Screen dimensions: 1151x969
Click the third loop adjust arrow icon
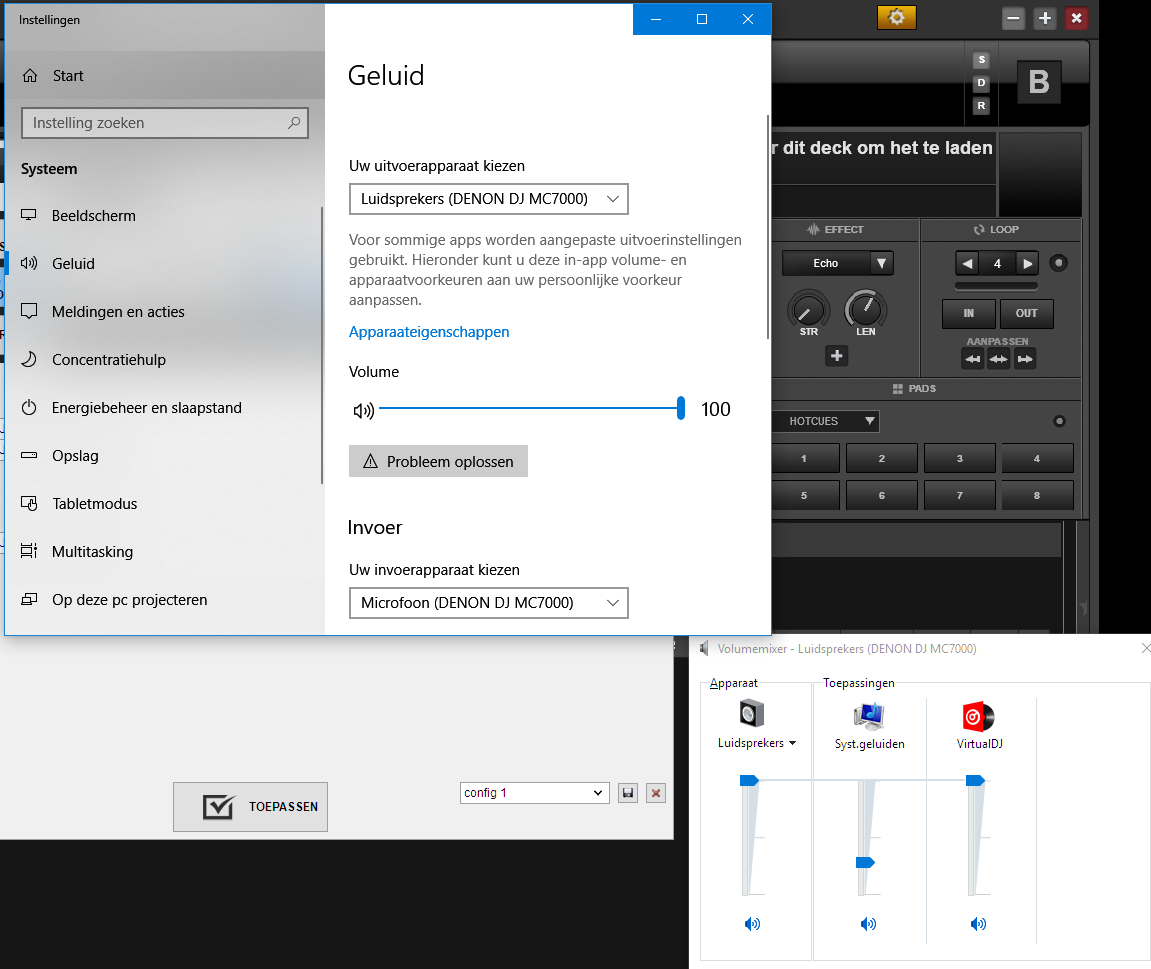pyautogui.click(x=1025, y=359)
